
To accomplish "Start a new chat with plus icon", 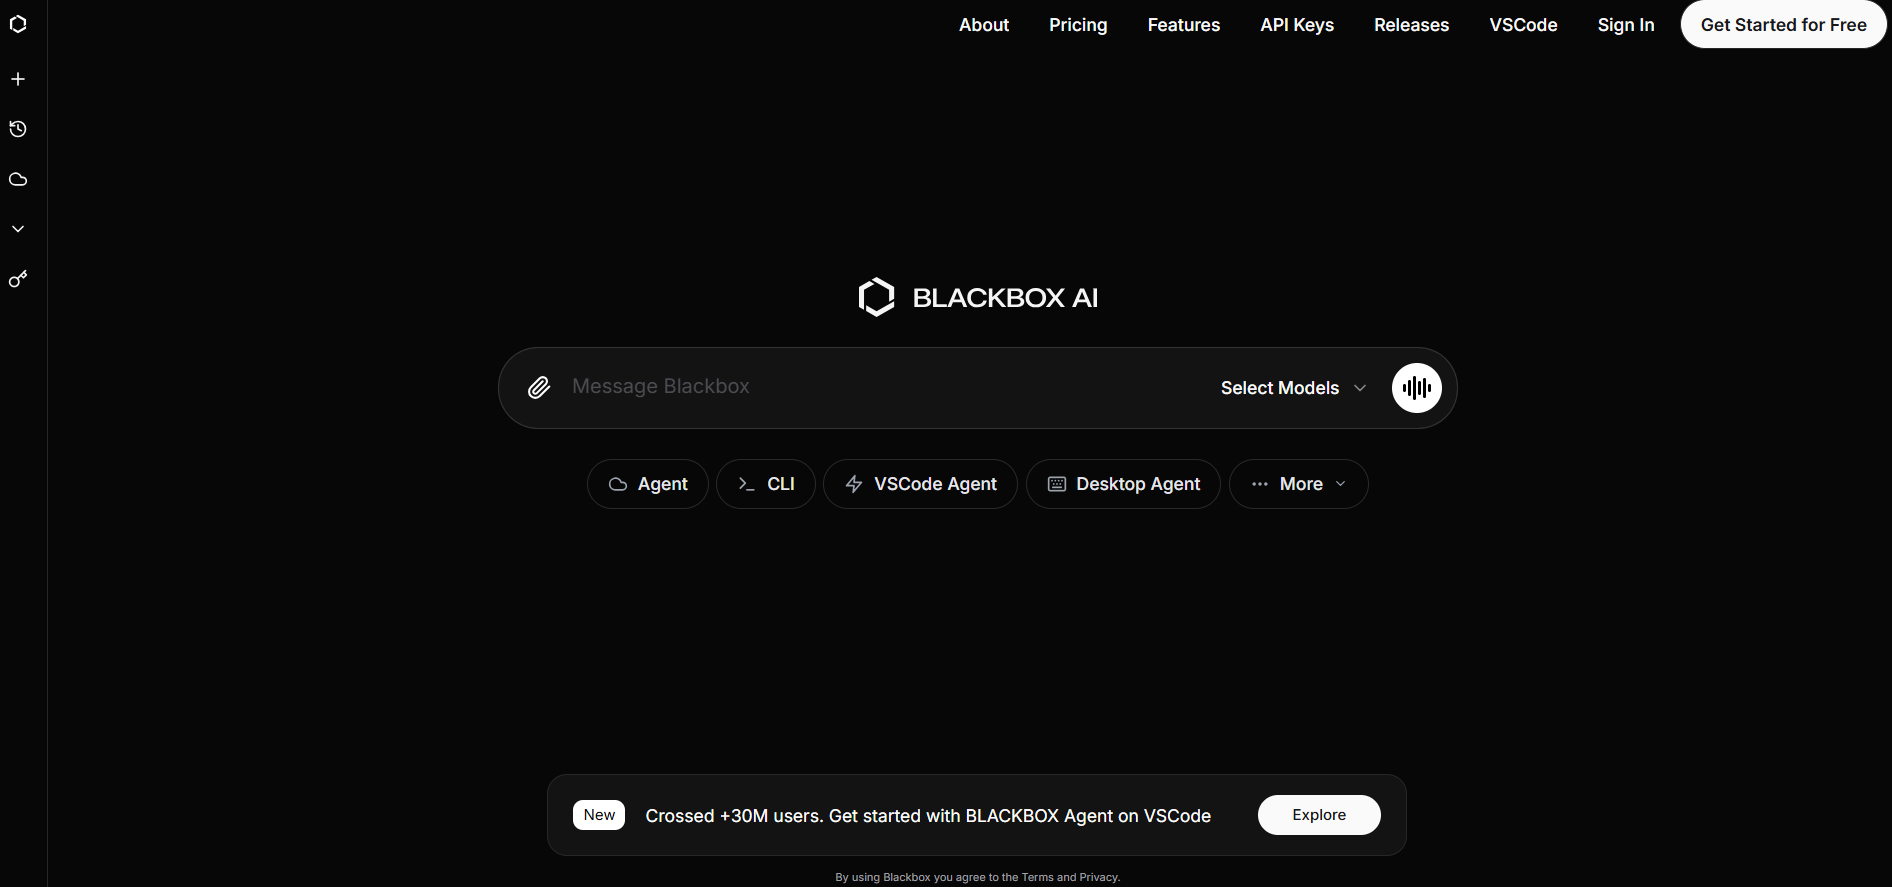I will [x=18, y=79].
